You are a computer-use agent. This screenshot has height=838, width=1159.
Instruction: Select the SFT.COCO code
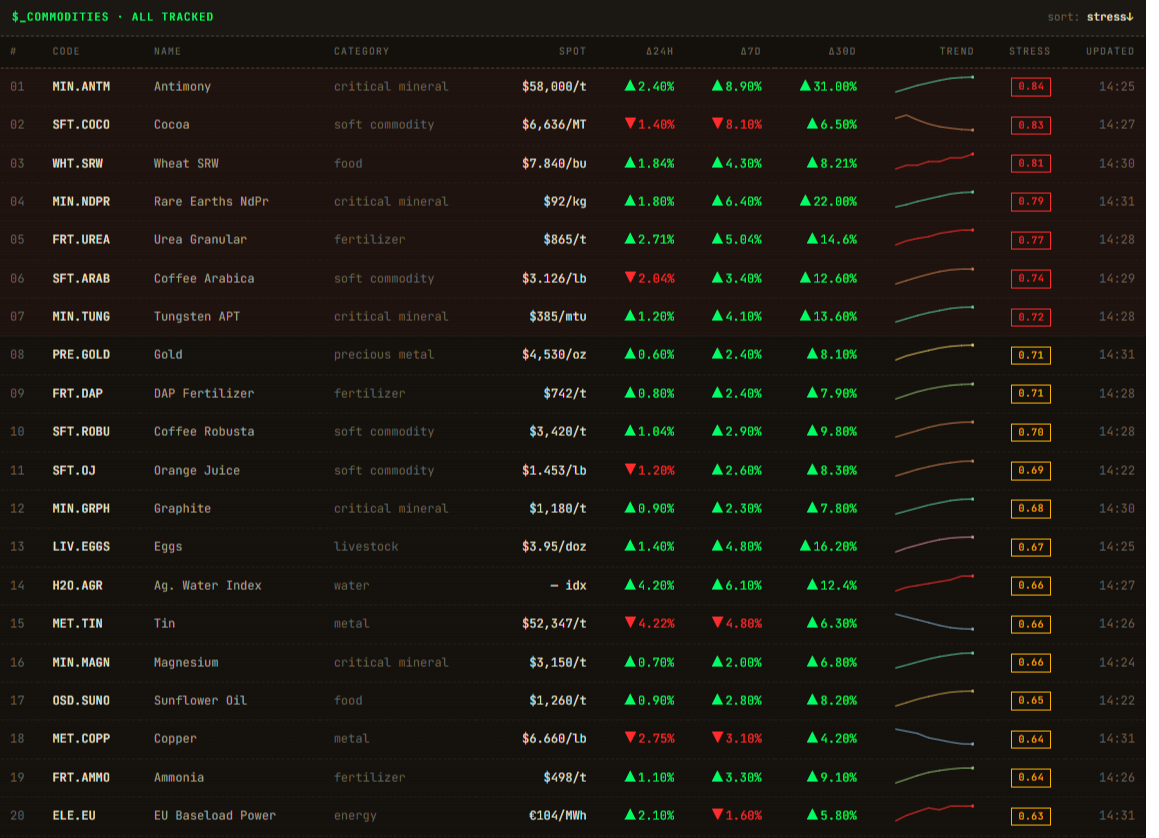[81, 125]
